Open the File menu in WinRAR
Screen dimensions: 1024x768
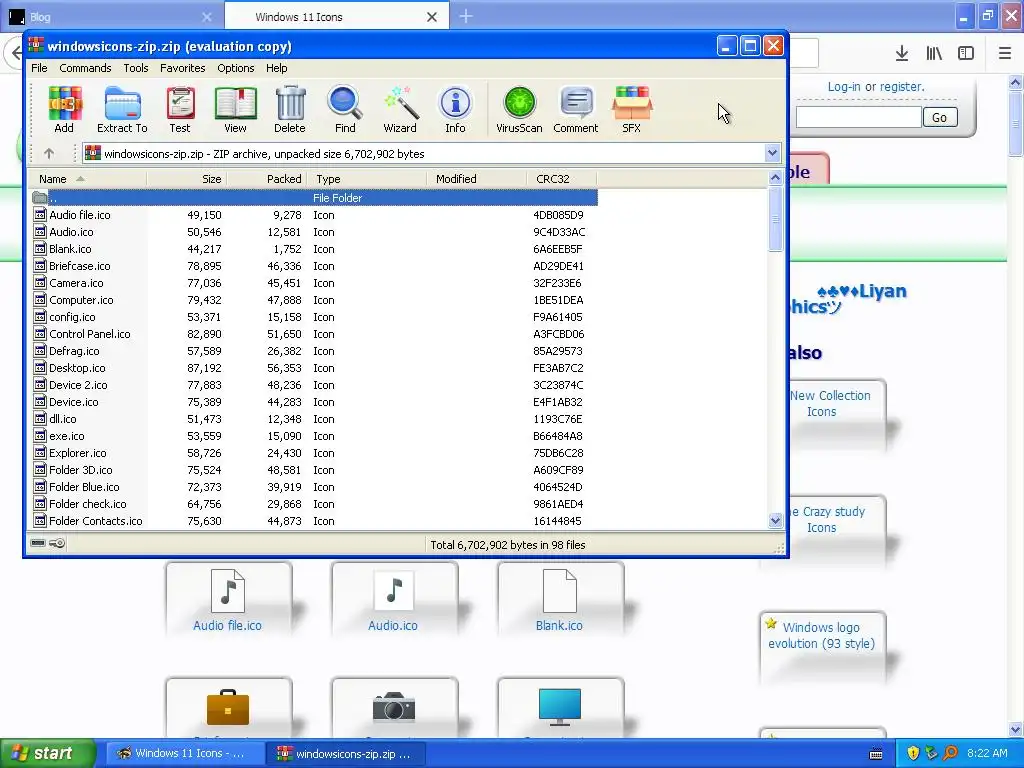39,68
